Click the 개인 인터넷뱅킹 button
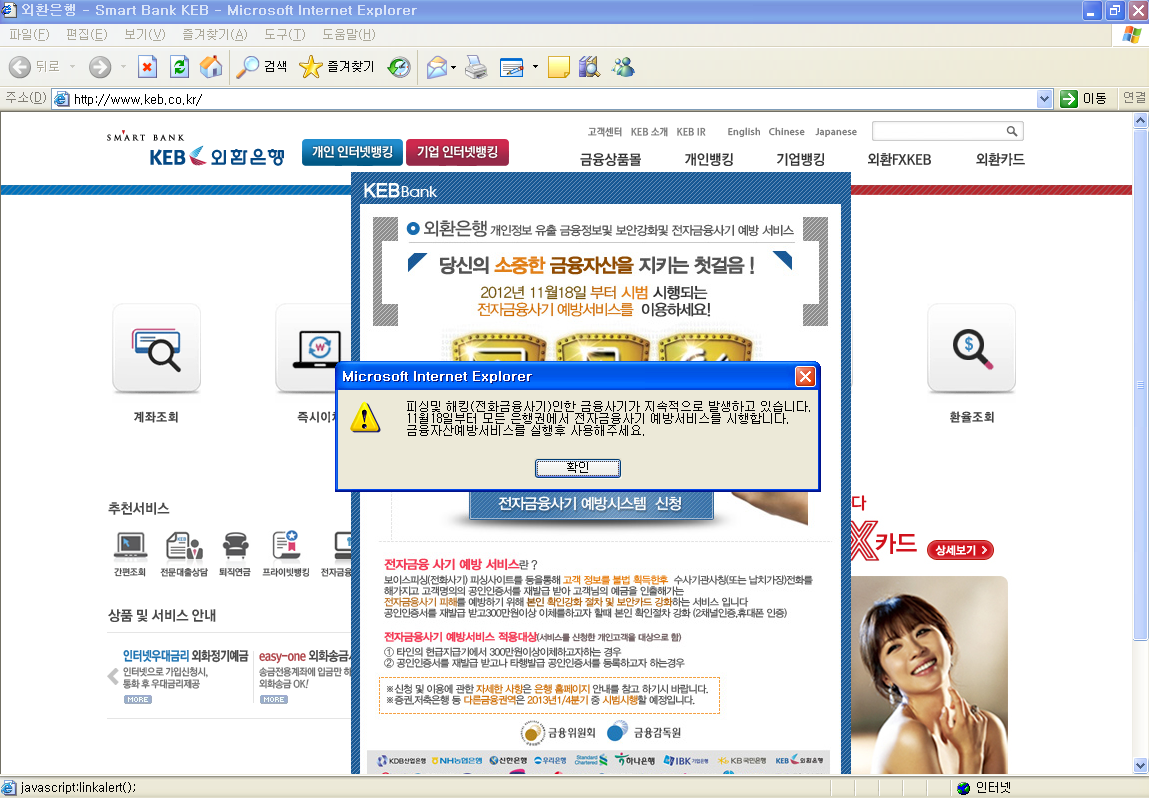Viewport: 1149px width, 798px height. coord(352,152)
